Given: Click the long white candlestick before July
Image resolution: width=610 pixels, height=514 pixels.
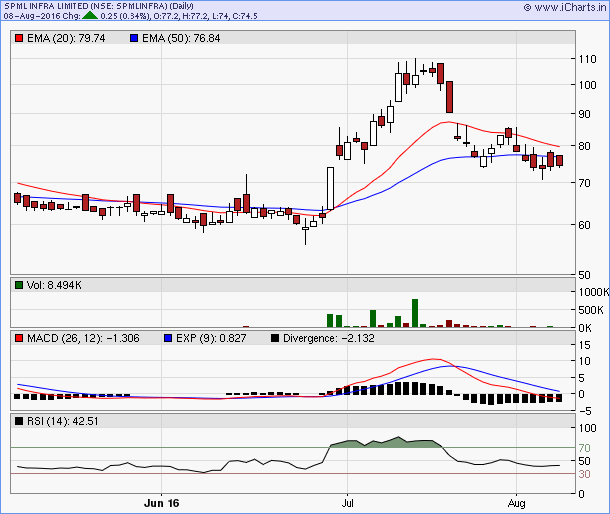Looking at the screenshot, I should click(330, 188).
